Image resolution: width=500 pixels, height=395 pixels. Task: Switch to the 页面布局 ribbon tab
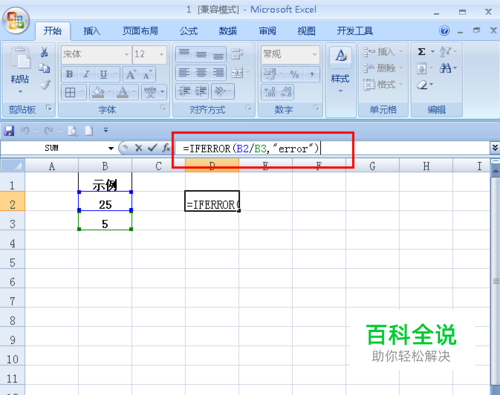(140, 31)
